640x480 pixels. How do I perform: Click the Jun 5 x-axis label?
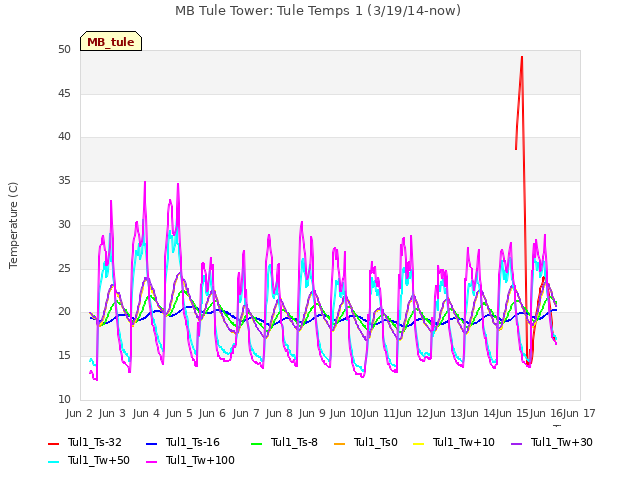[179, 413]
